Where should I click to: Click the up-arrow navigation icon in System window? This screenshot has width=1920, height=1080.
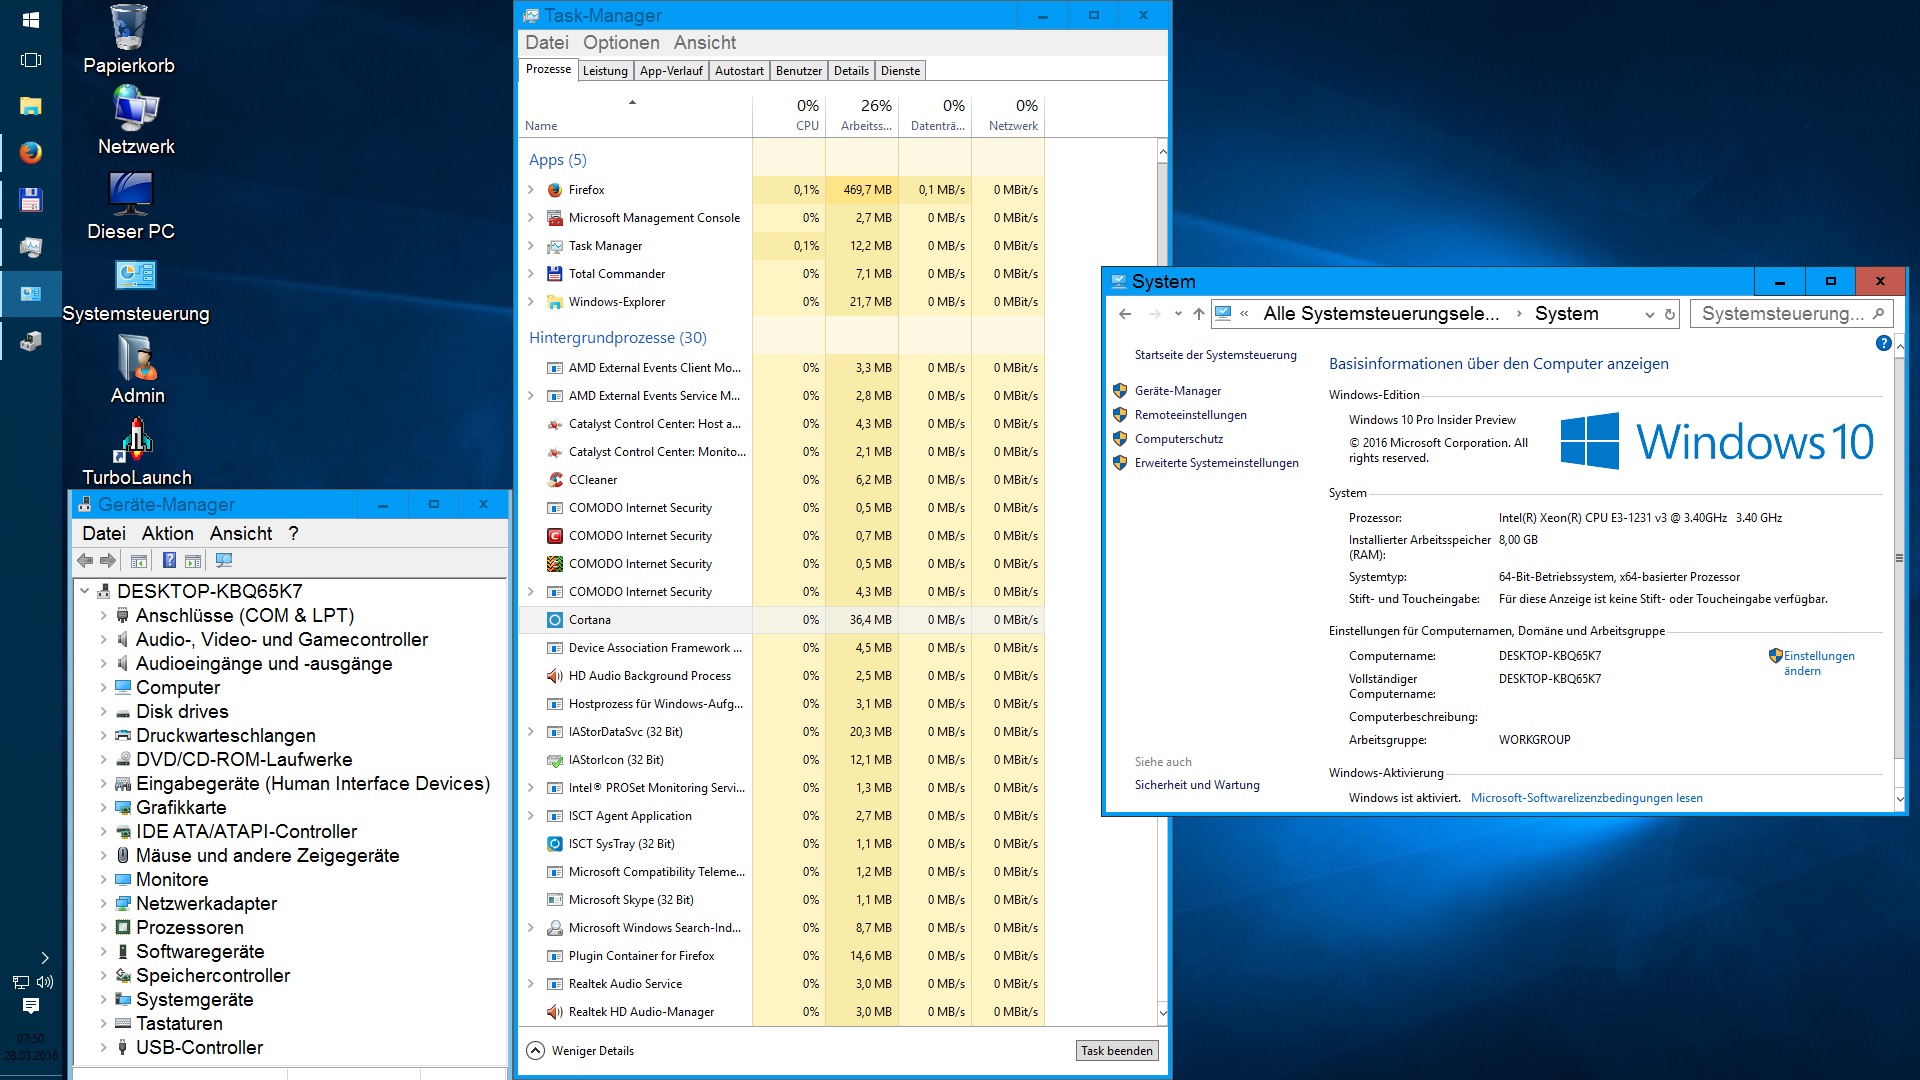1198,314
